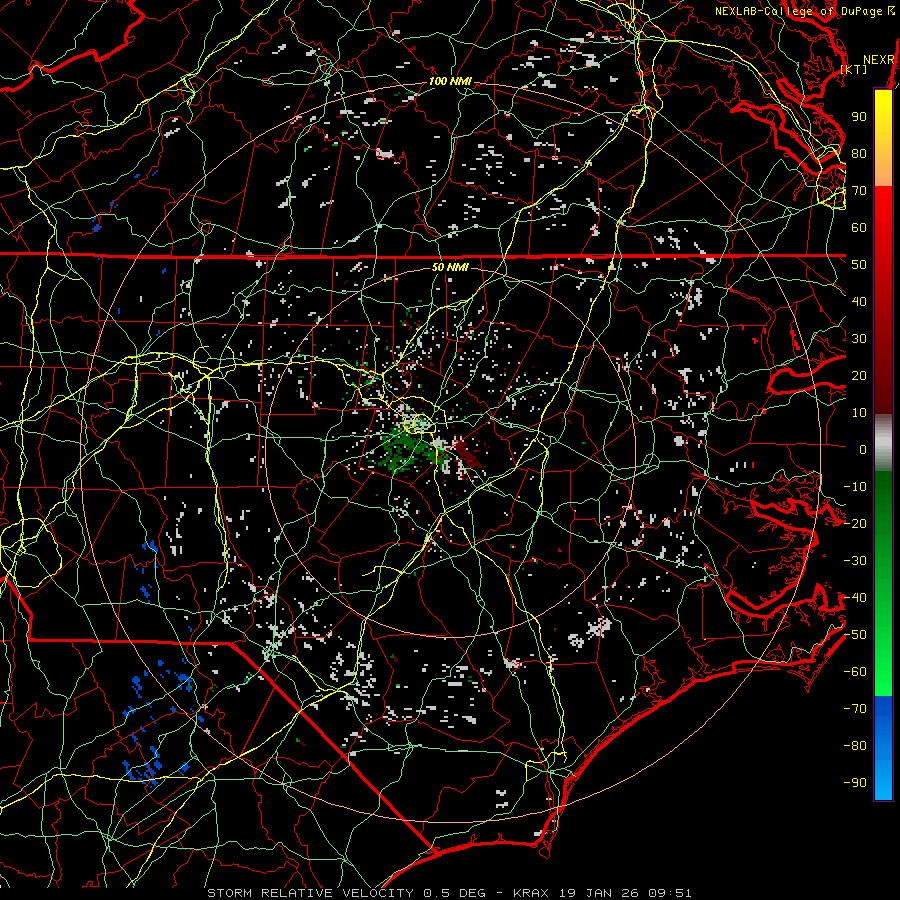Click the 70 value on the velocity scale
Image resolution: width=900 pixels, height=900 pixels.
(x=859, y=191)
